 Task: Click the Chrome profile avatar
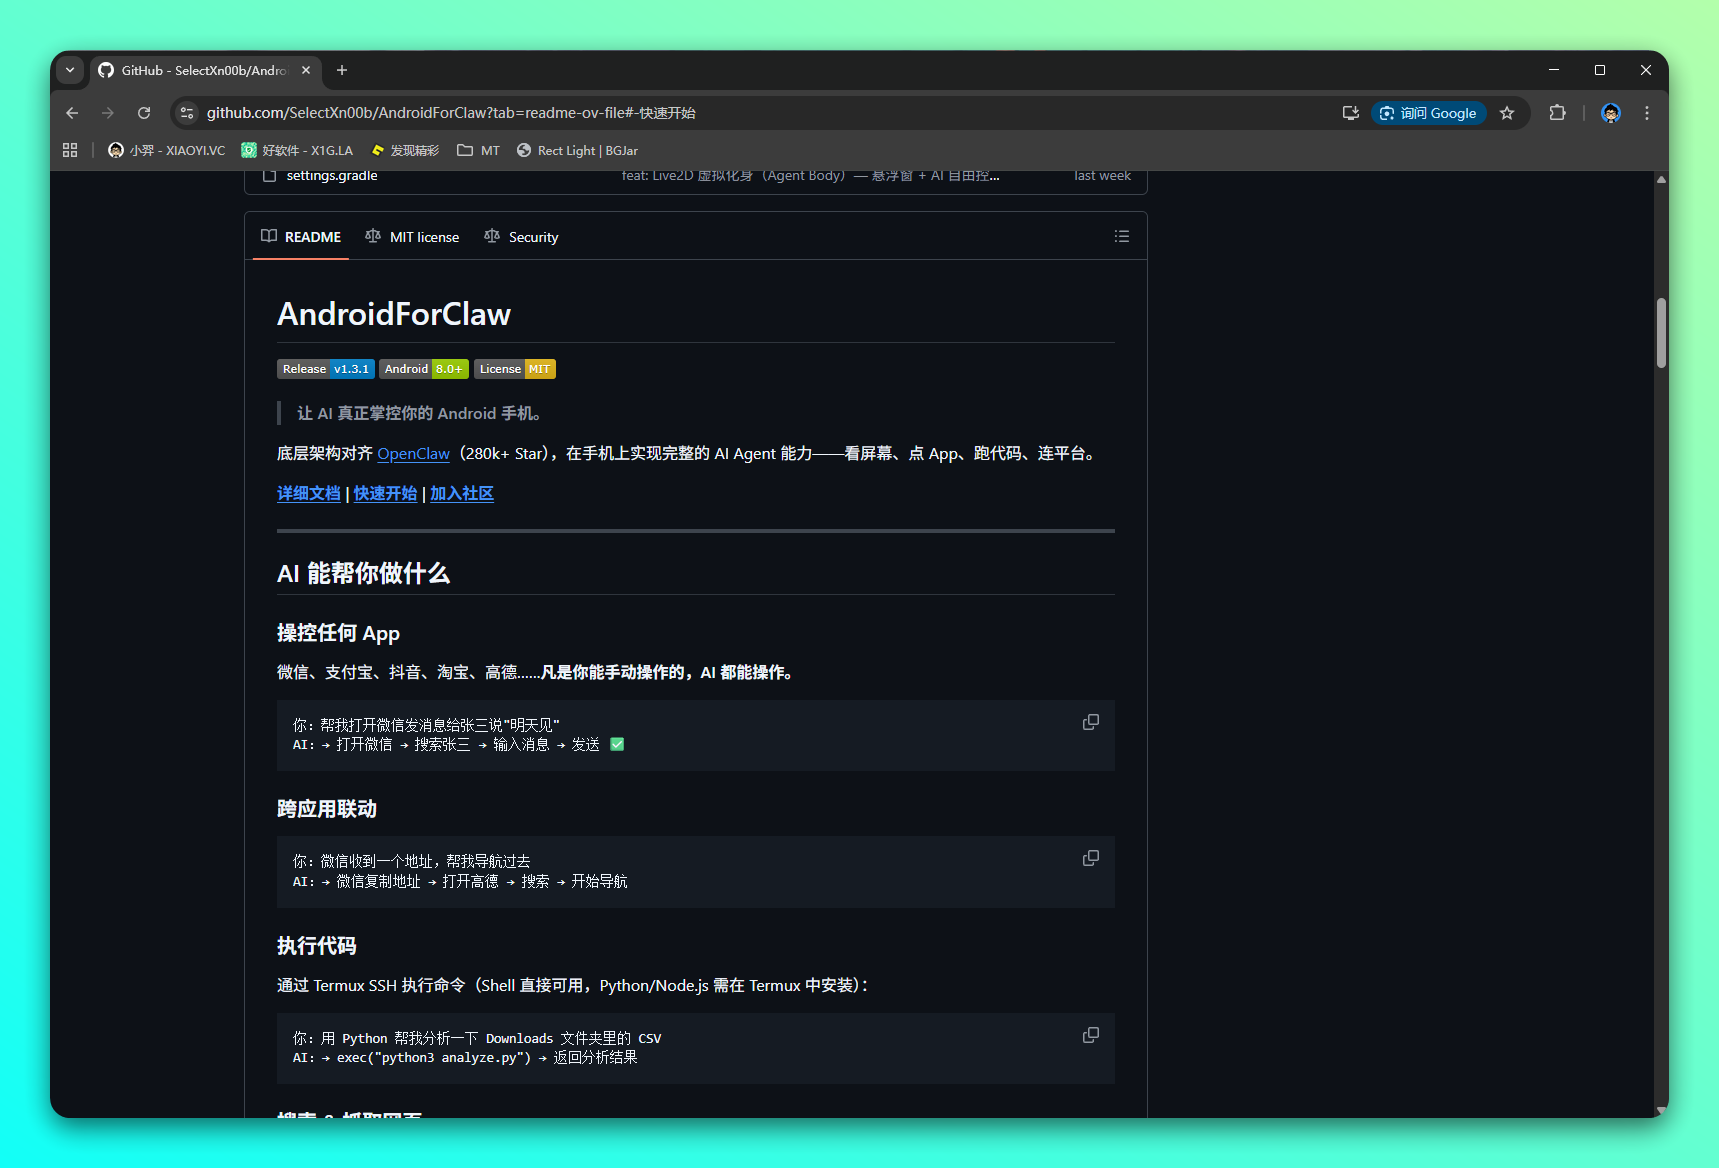pyautogui.click(x=1610, y=113)
